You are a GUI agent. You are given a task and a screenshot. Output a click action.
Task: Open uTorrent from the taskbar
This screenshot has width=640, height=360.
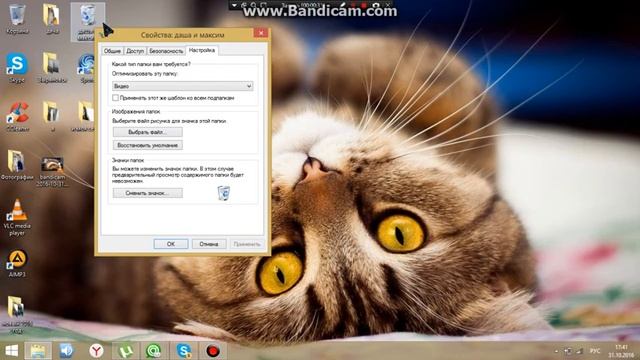point(125,351)
